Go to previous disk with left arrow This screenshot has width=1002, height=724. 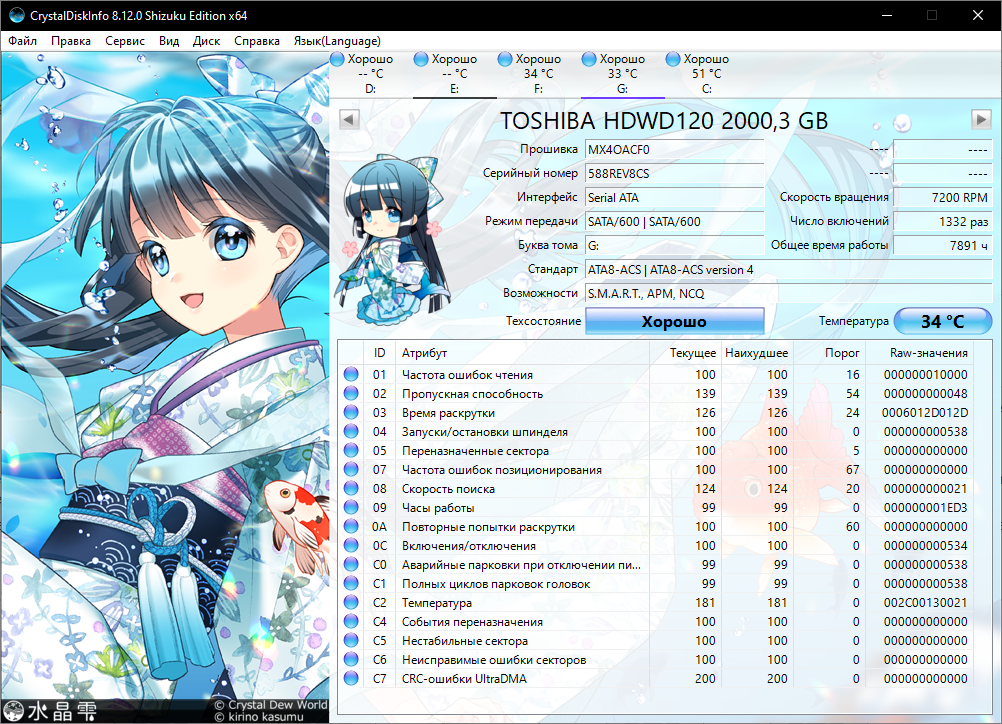coord(349,119)
